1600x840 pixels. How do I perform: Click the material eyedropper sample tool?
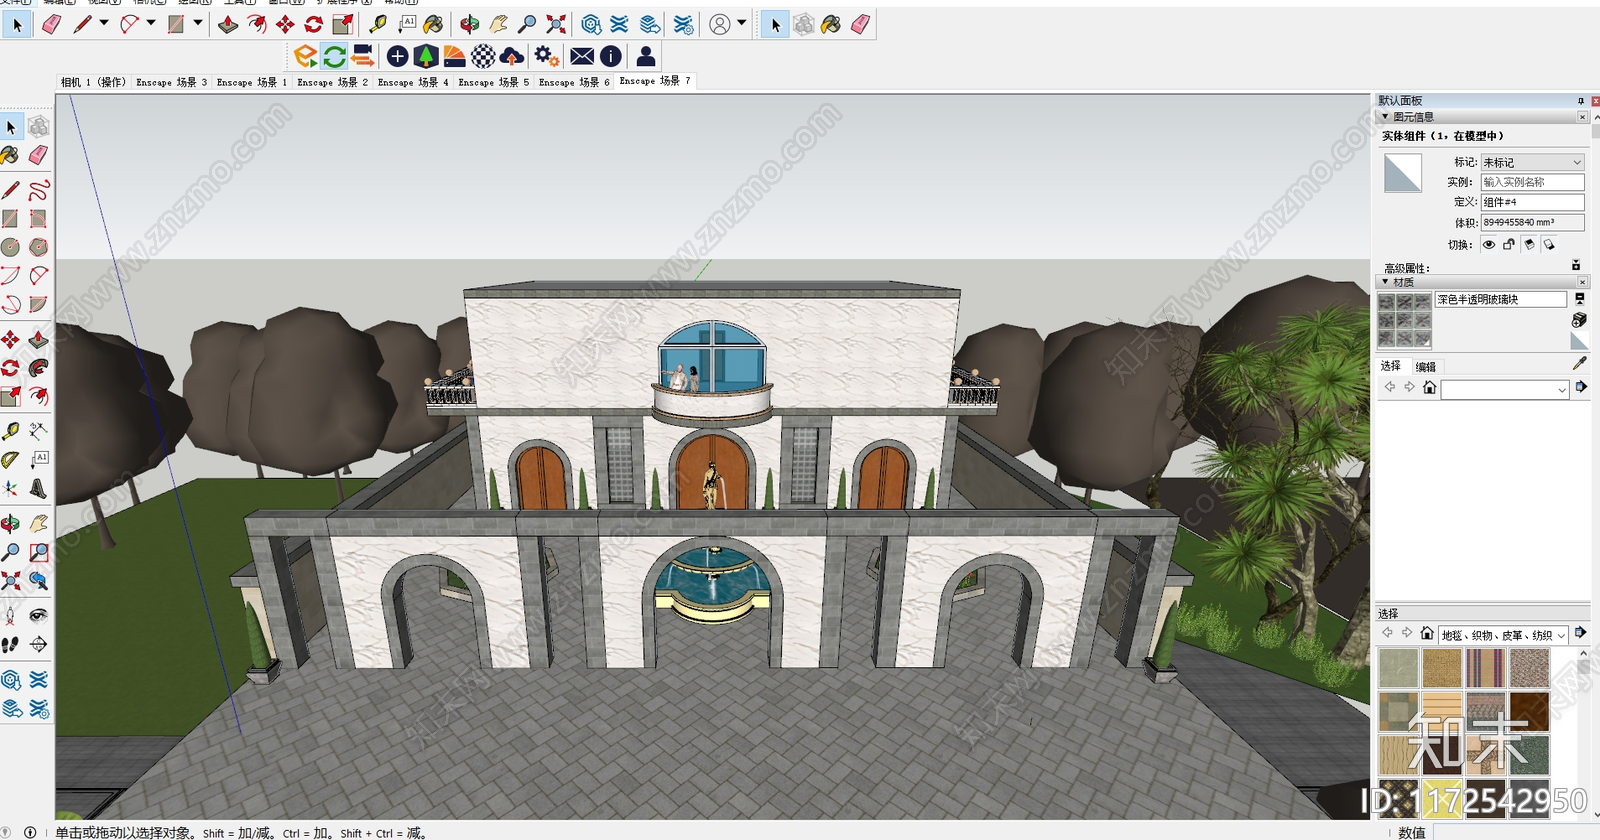pyautogui.click(x=1580, y=364)
